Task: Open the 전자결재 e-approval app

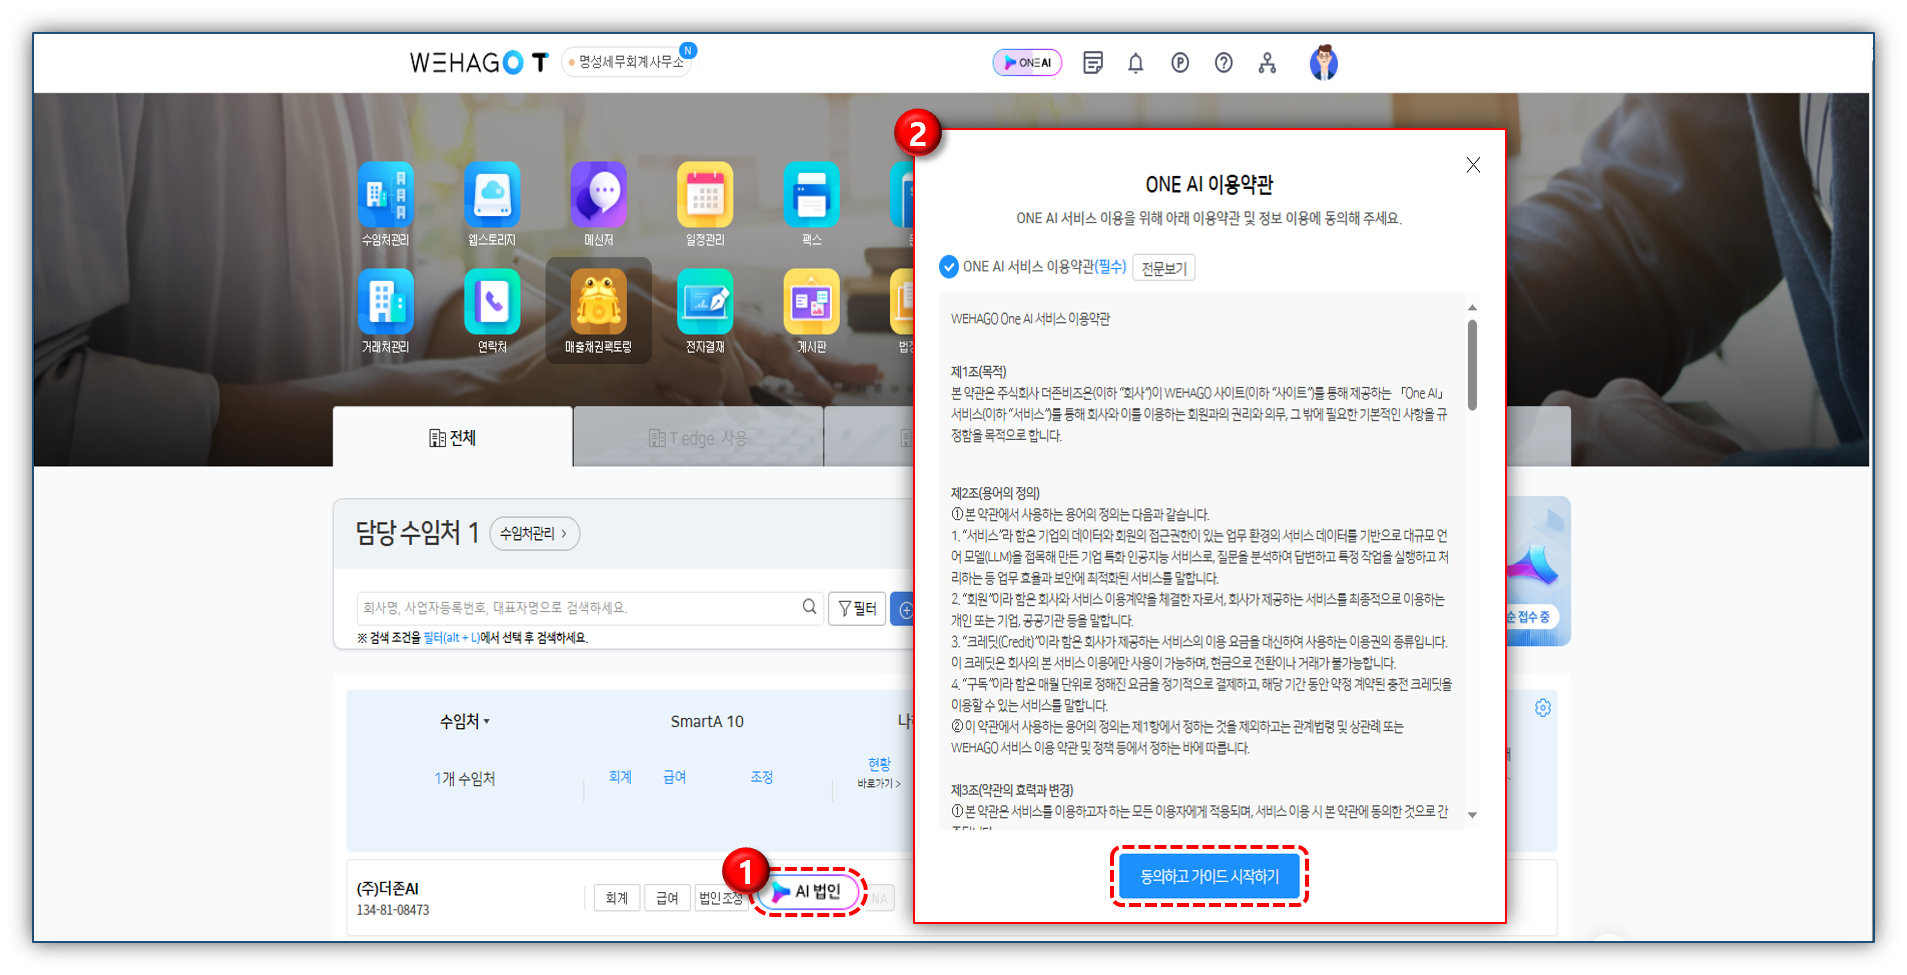Action: coord(705,303)
